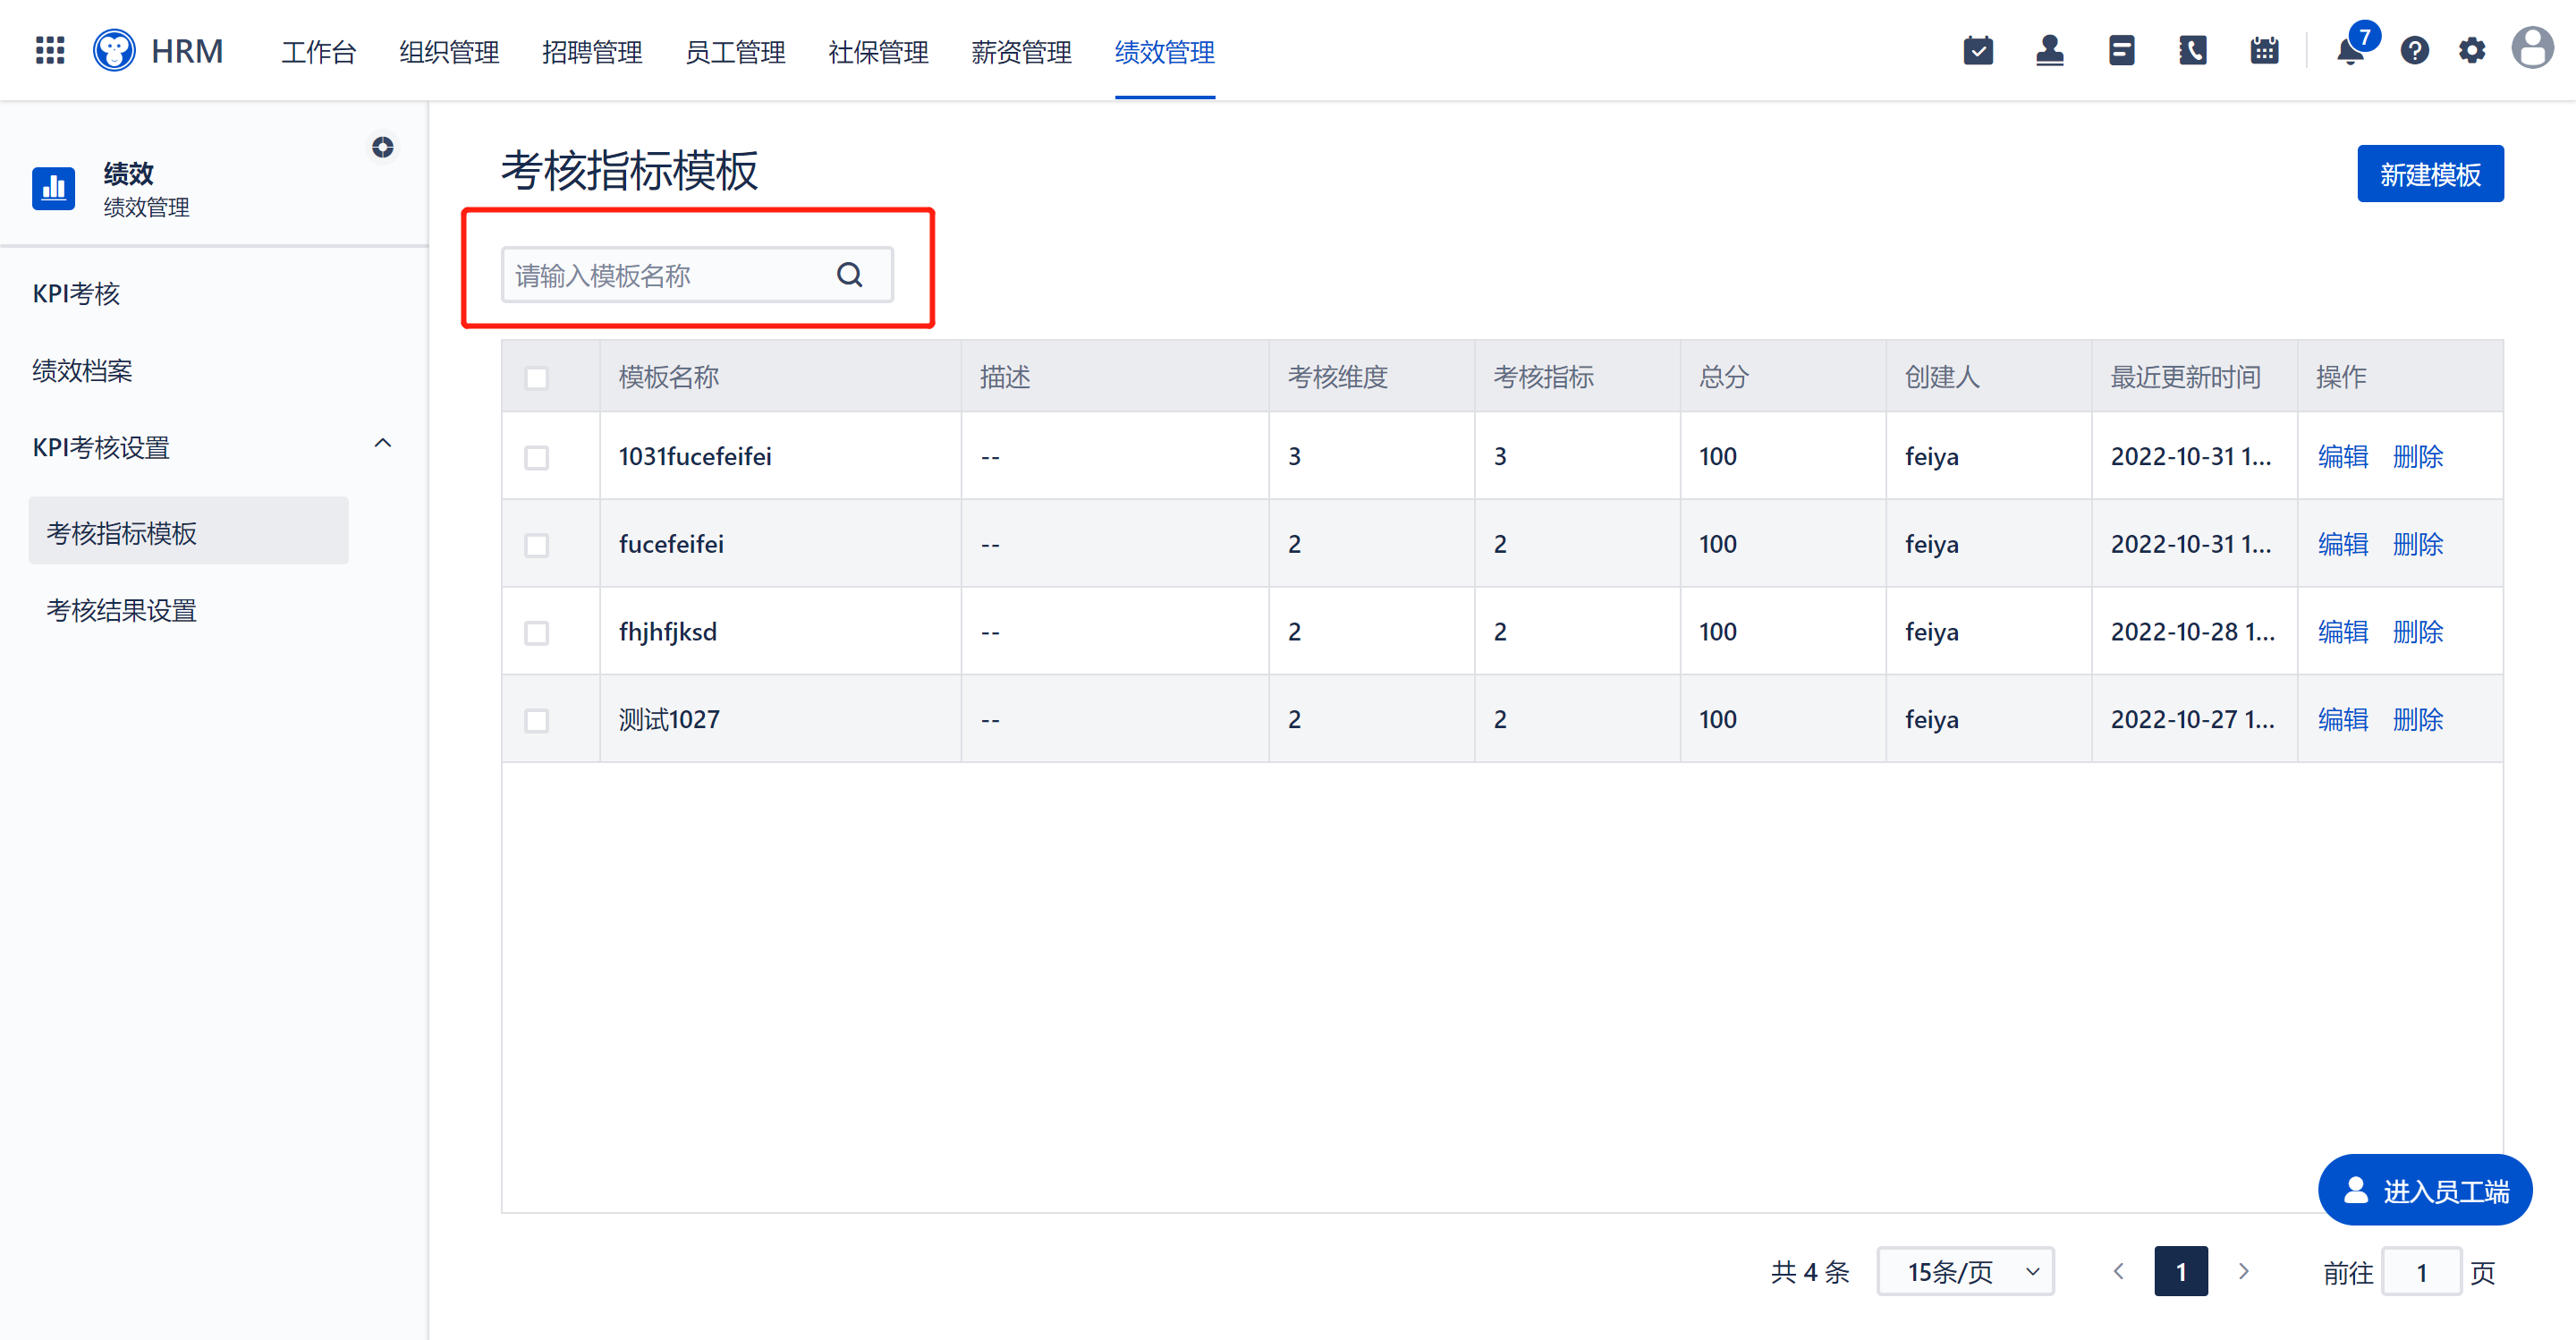The image size is (2576, 1340).
Task: Go to previous page arrow
Action: [2118, 1271]
